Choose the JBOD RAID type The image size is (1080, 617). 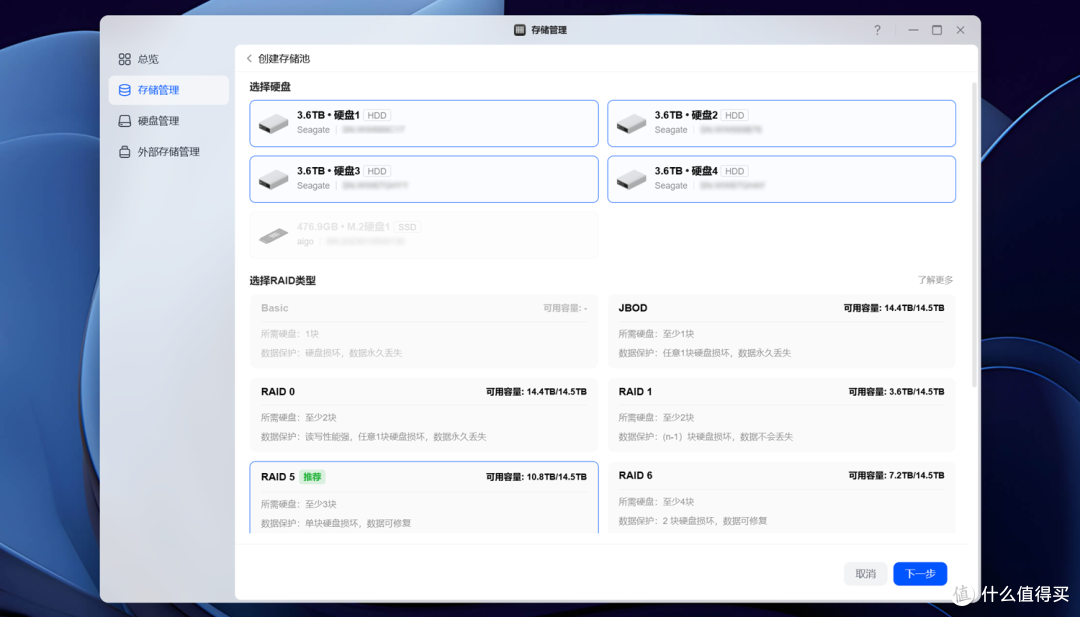781,331
